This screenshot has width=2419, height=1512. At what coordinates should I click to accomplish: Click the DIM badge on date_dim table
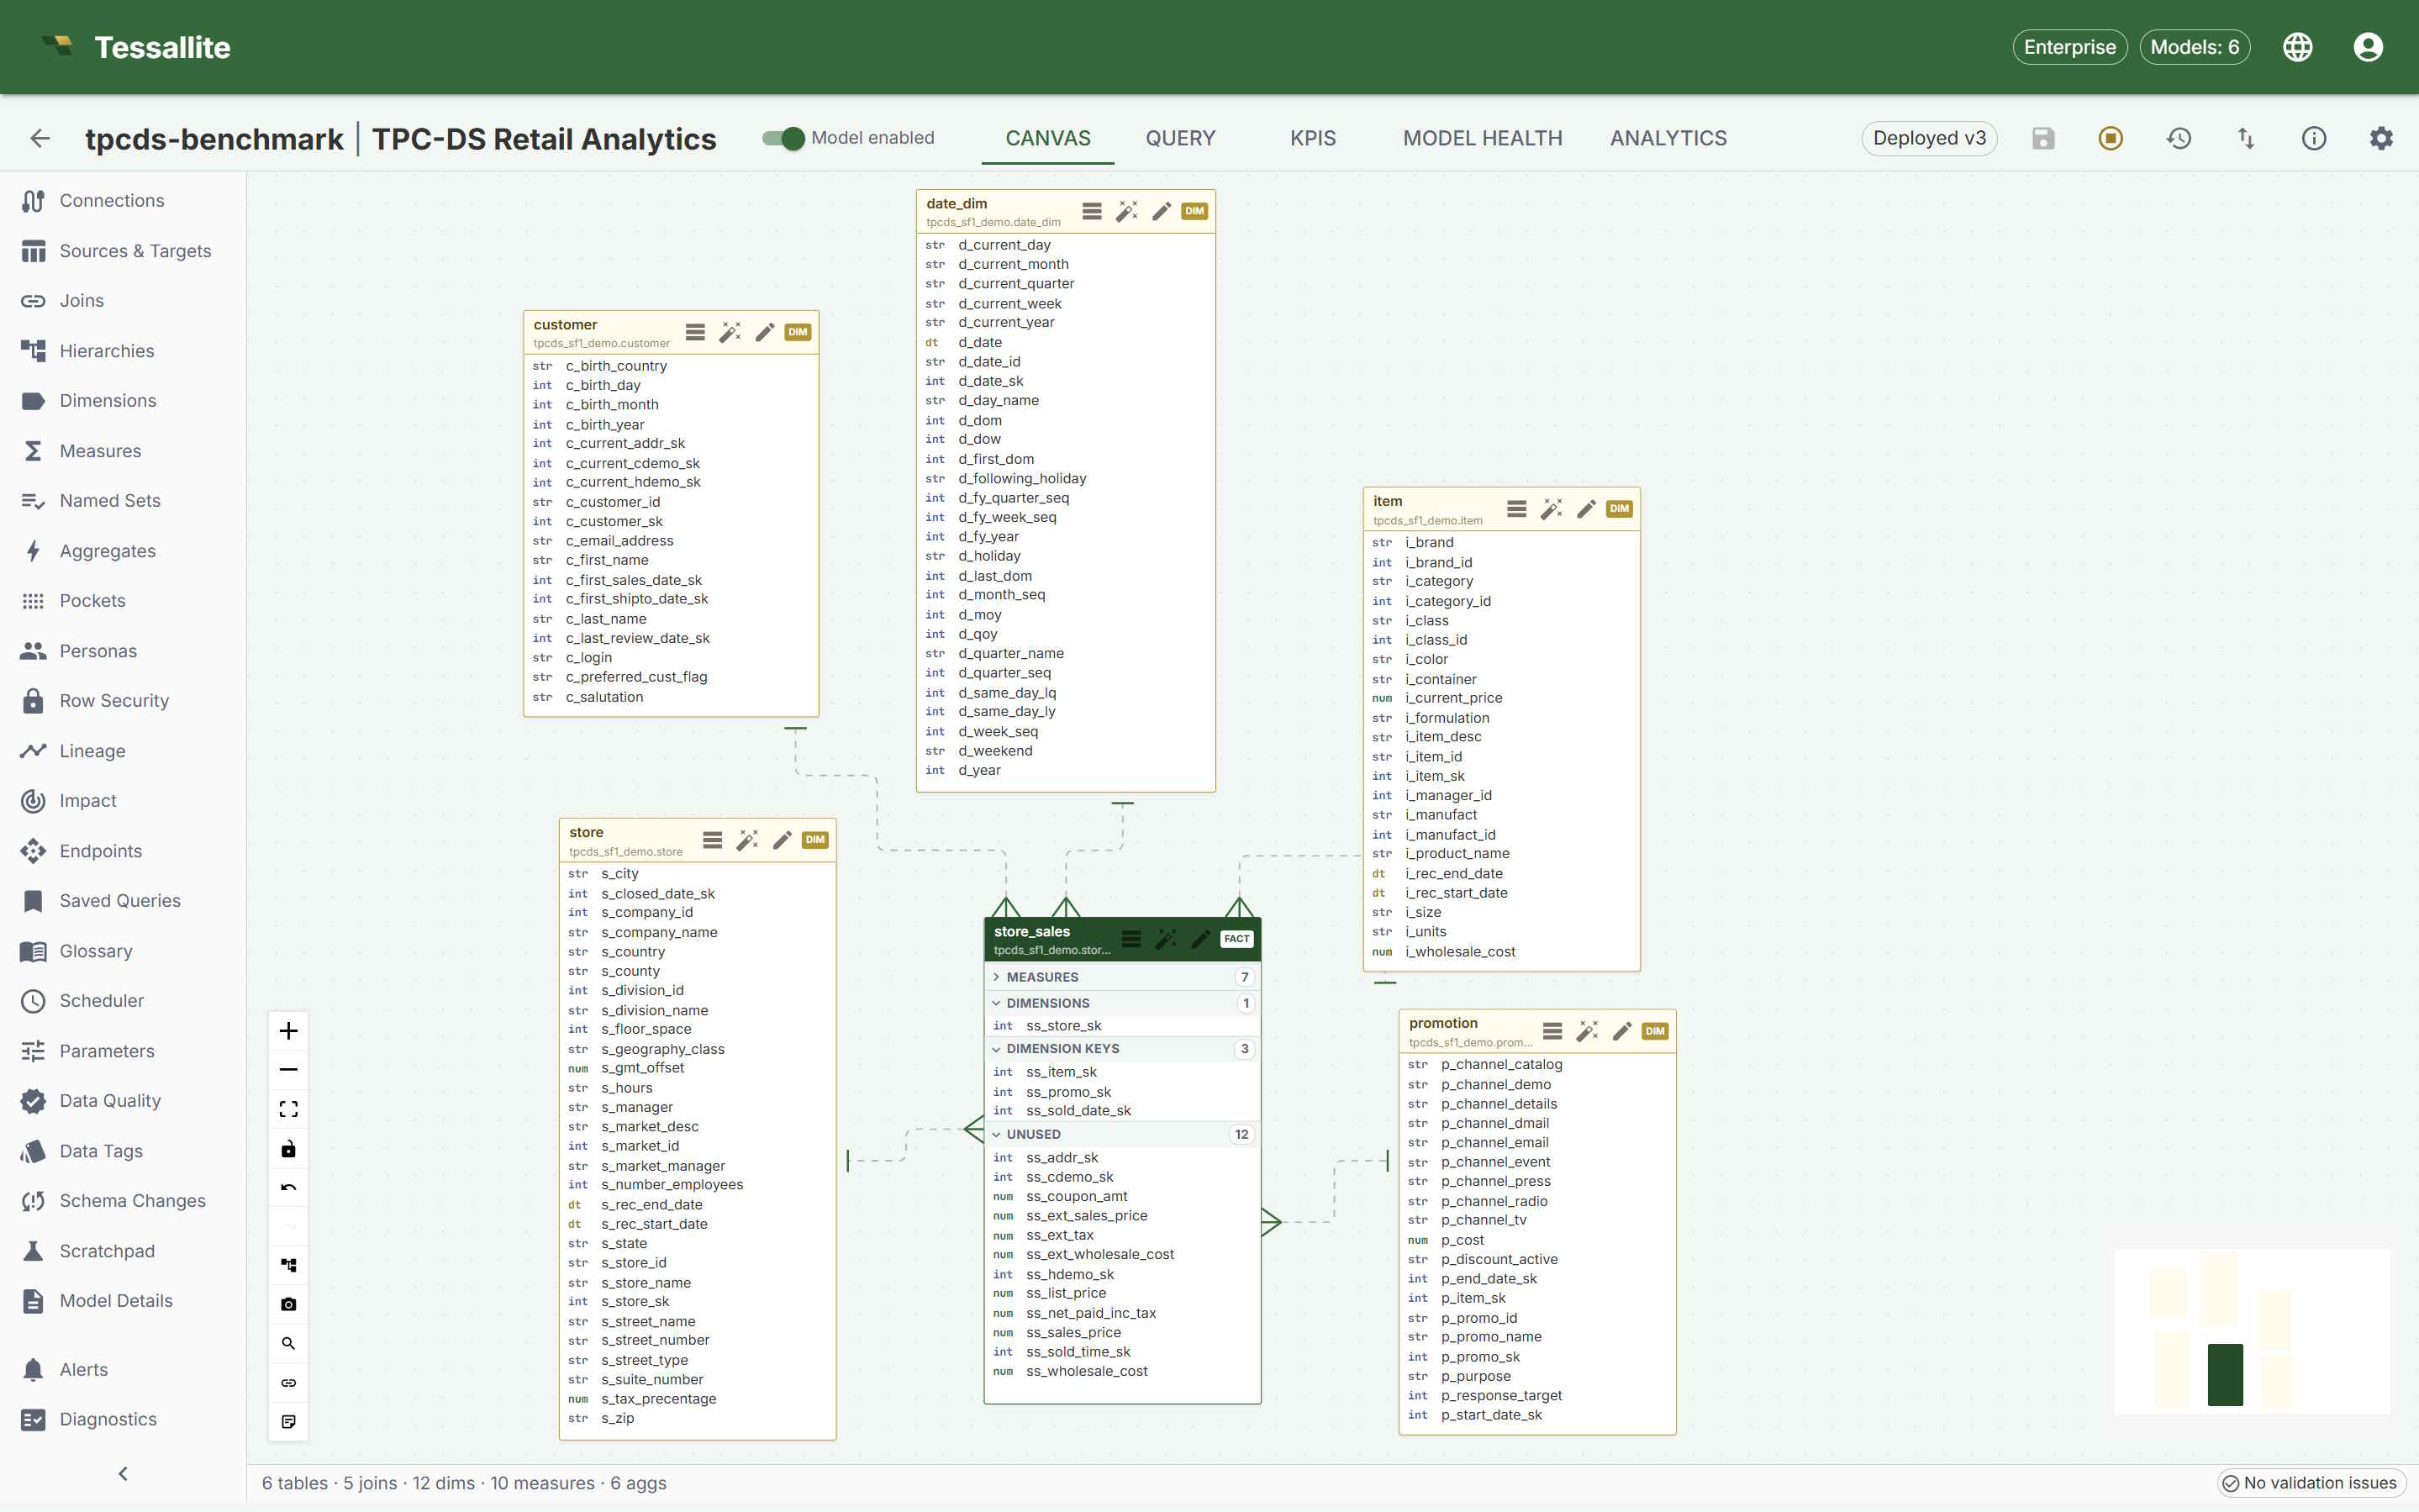click(x=1194, y=211)
